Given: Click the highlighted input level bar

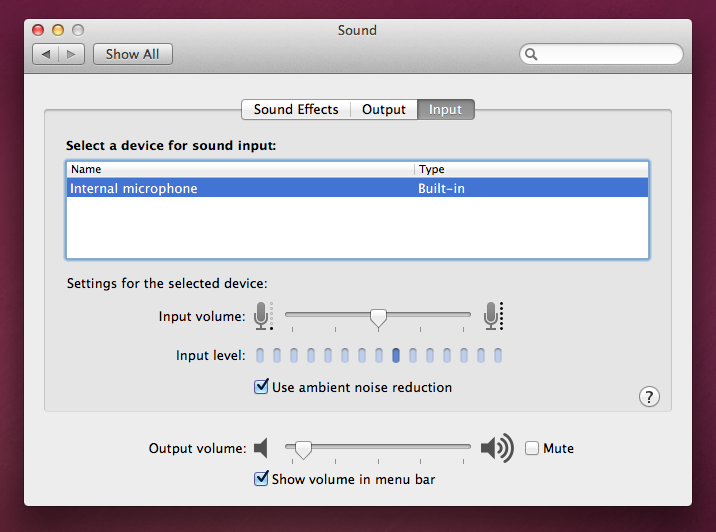Looking at the screenshot, I should [396, 355].
